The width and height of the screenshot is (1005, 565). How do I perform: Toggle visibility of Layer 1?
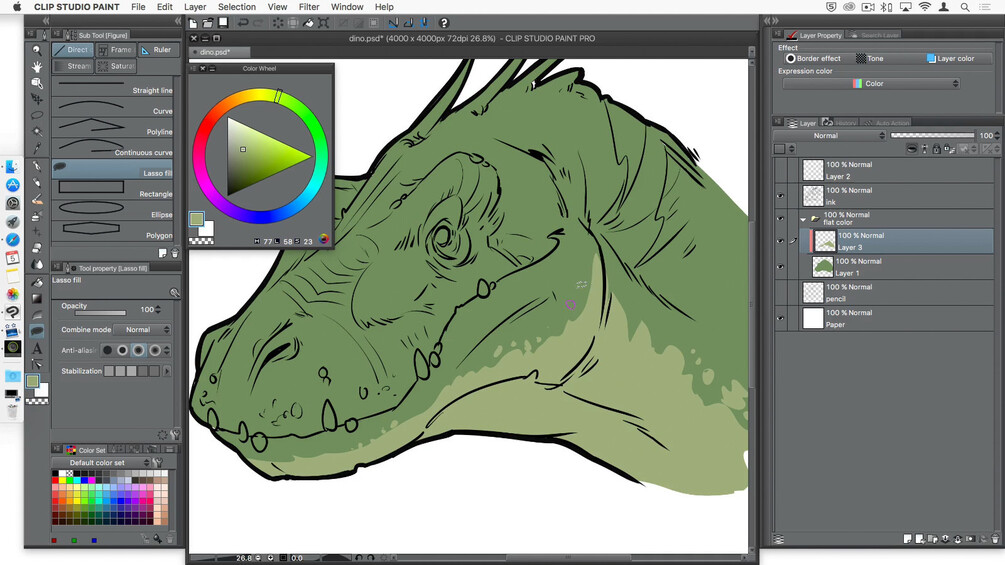click(x=780, y=266)
